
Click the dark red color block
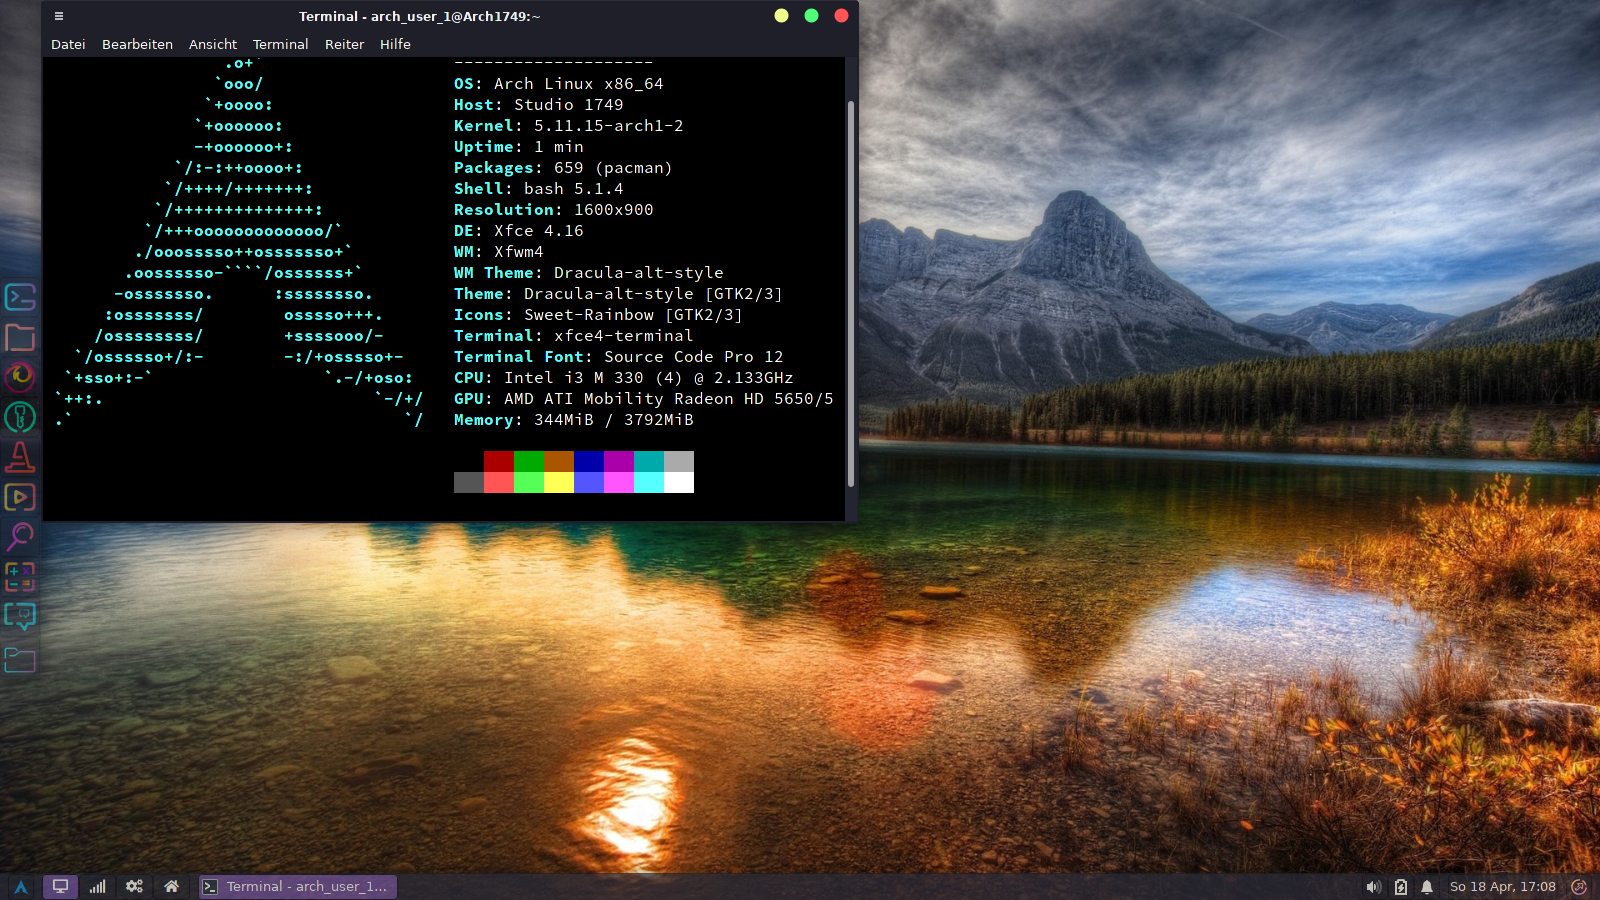tap(499, 461)
